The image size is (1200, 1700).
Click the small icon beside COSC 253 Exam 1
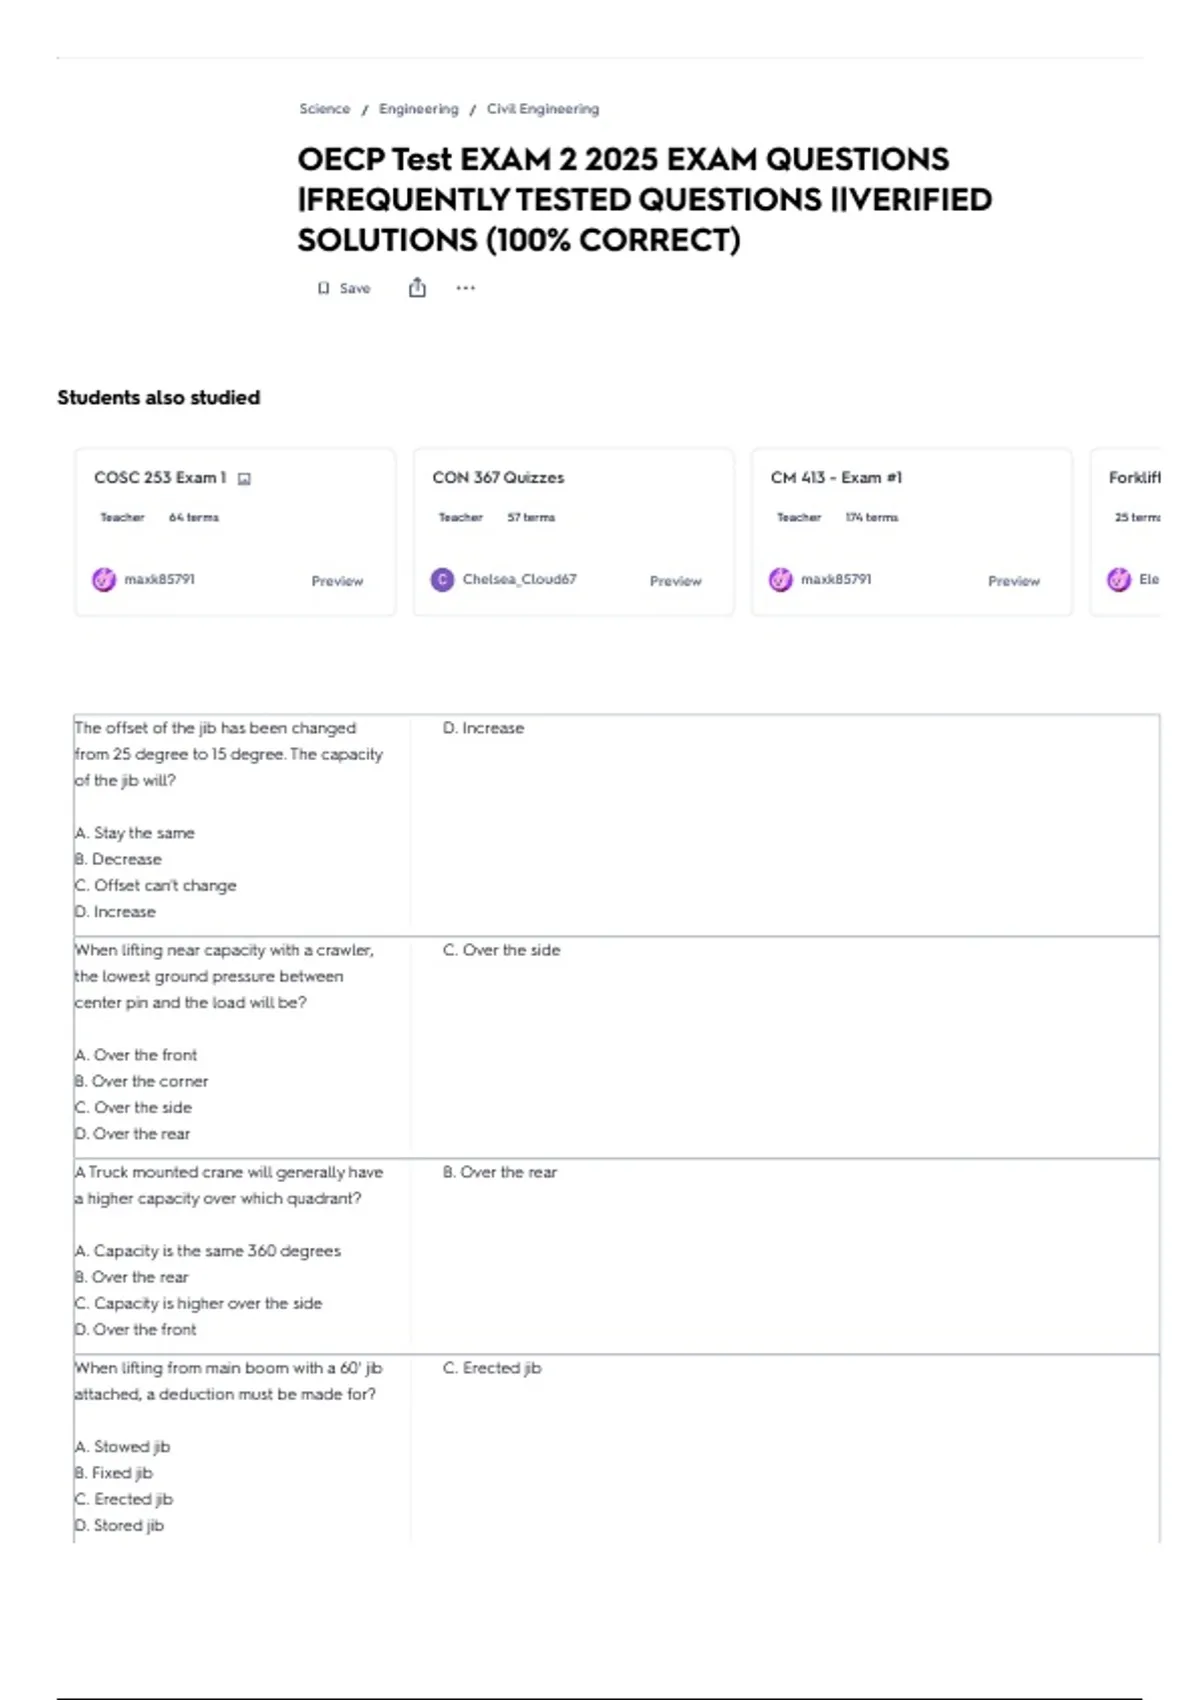pos(244,478)
